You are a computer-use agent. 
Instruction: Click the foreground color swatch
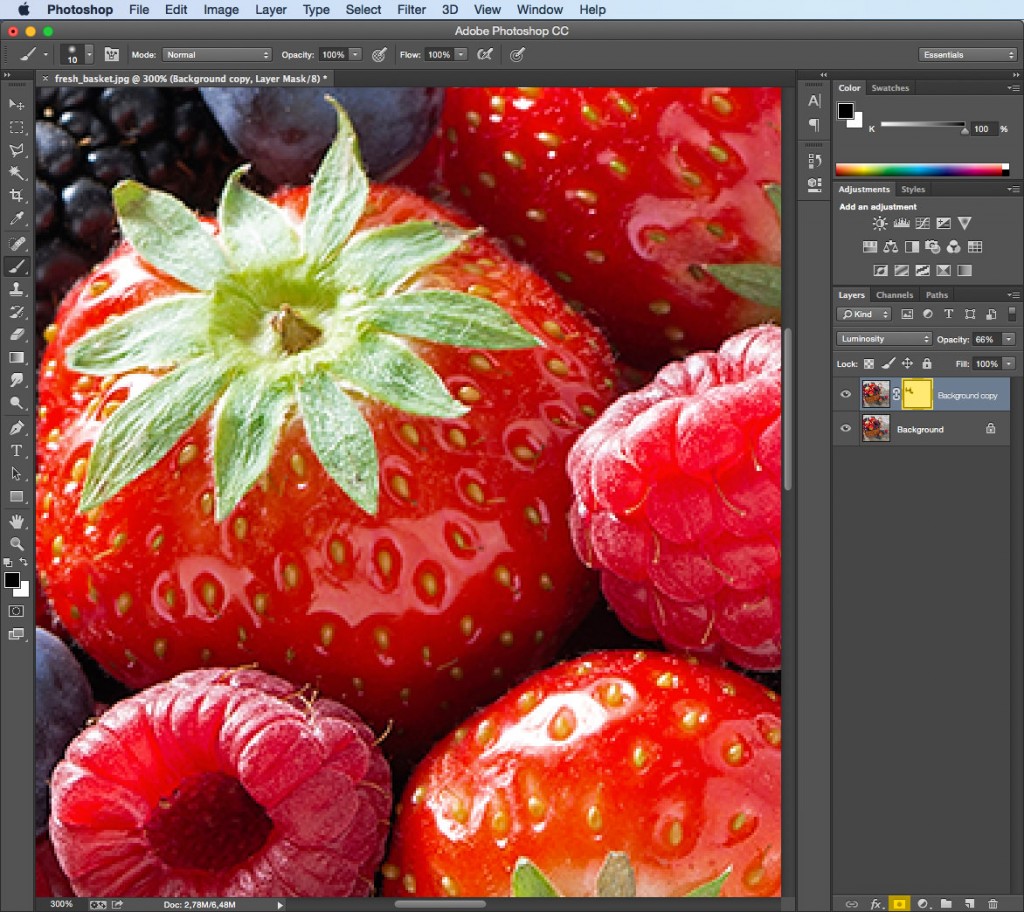click(x=13, y=578)
